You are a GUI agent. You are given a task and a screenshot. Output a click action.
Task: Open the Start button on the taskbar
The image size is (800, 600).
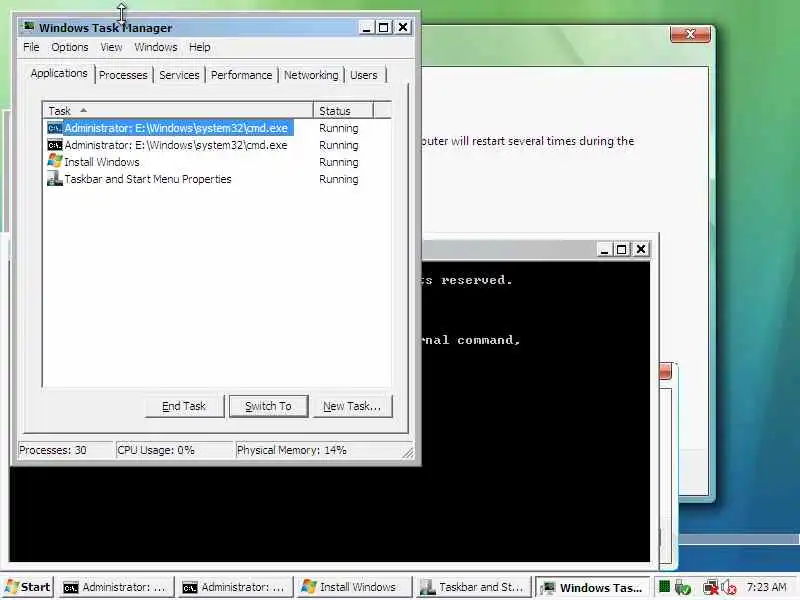click(x=28, y=587)
